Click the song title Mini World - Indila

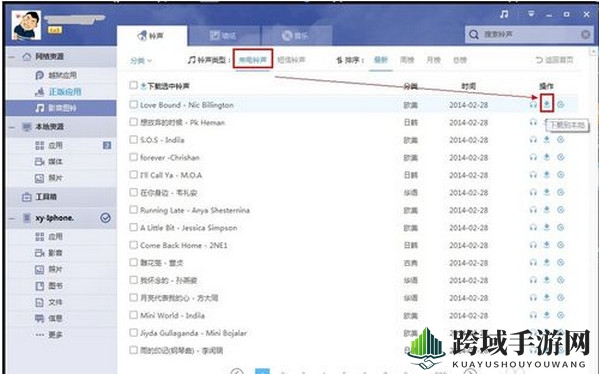coord(172,316)
